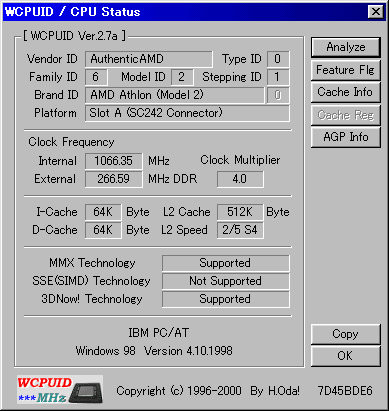Click the internal clock 1066.35 value
389x411 pixels.
pos(114,161)
